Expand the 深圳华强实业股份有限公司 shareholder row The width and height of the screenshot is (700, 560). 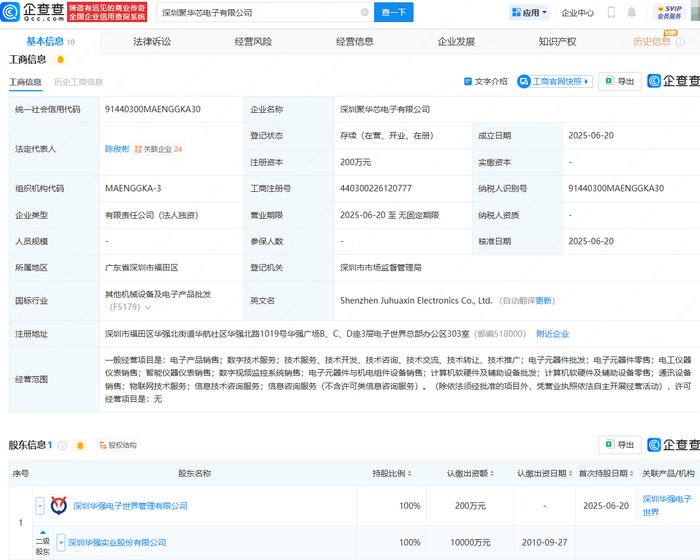(61, 543)
